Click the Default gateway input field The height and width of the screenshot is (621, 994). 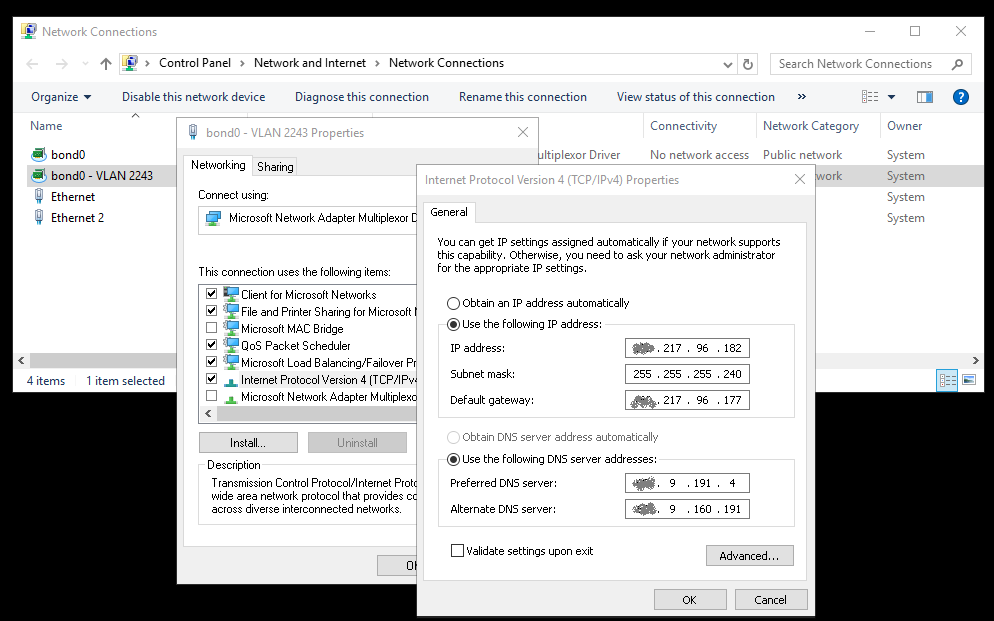[687, 400]
